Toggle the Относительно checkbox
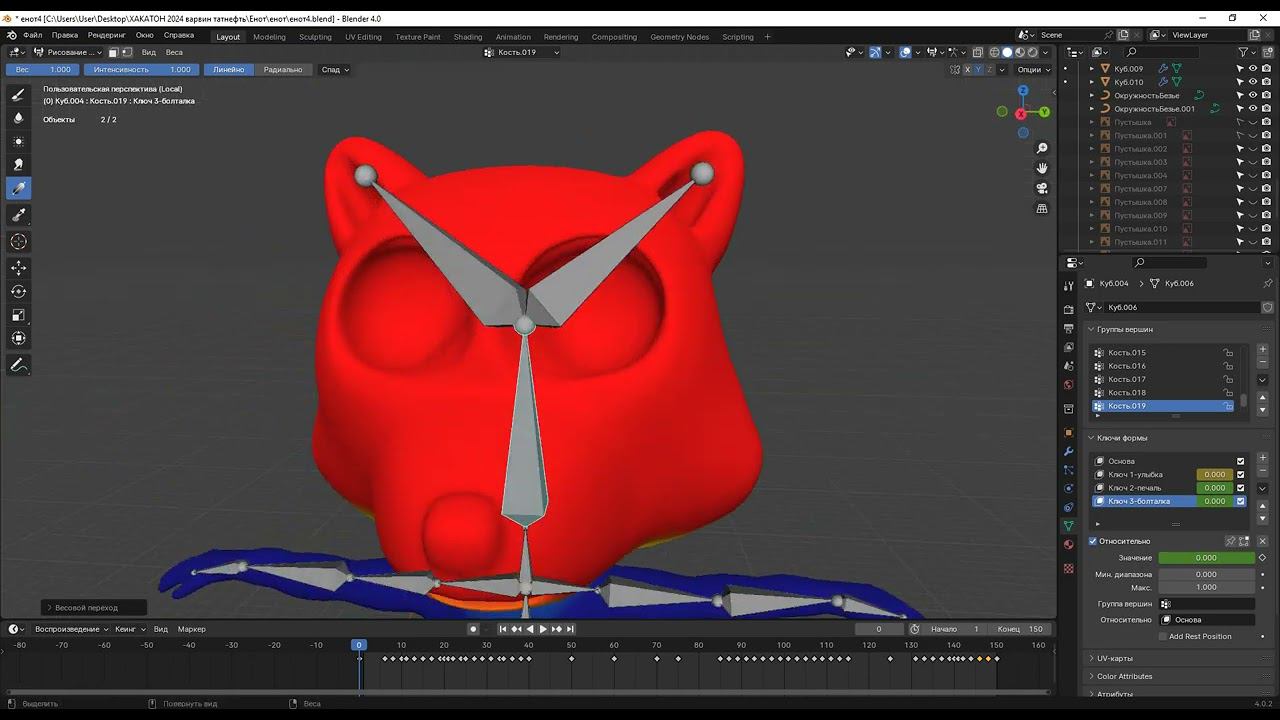1280x720 pixels. point(1093,541)
